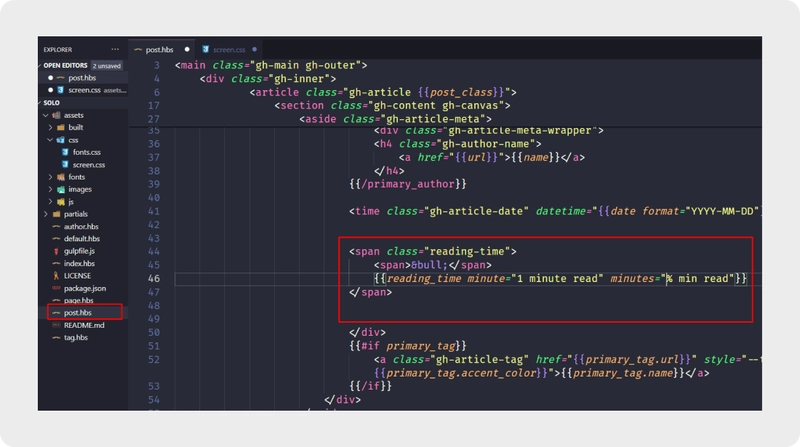
Task: Switch to the post.hbs editor tab
Action: click(159, 49)
